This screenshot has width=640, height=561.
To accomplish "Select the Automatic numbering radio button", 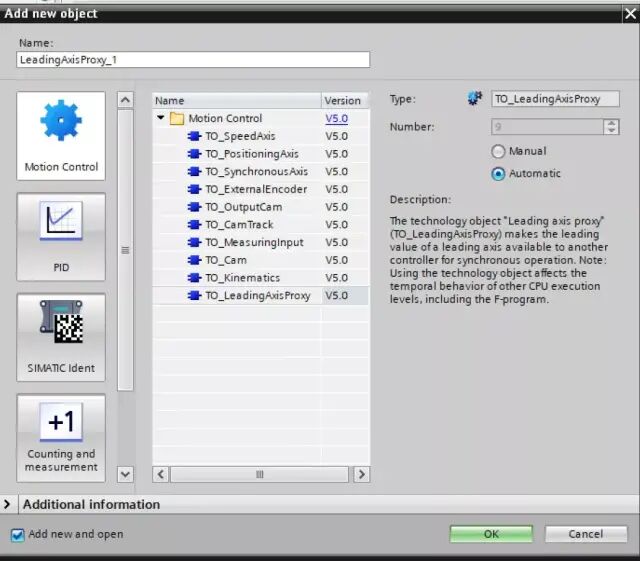I will coord(498,174).
